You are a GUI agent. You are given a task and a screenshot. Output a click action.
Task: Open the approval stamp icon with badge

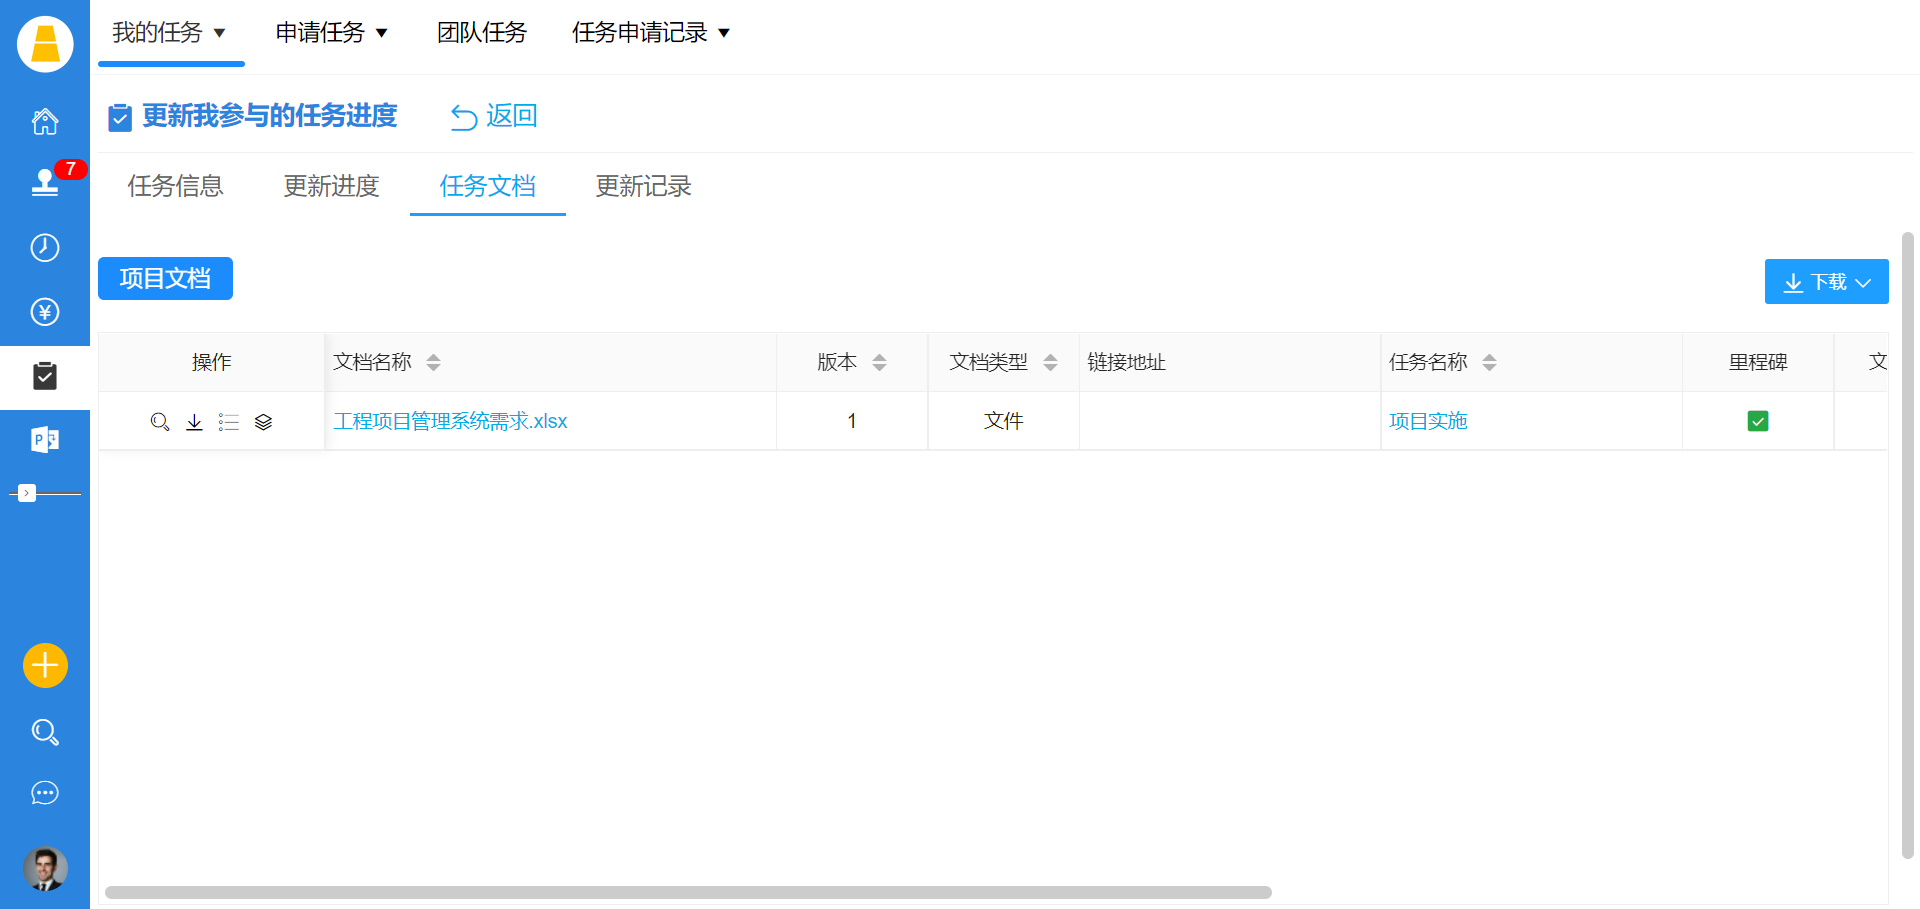tap(45, 182)
